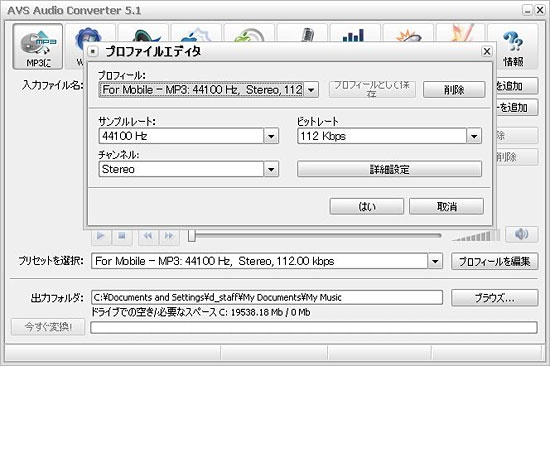Click the silver apple toolbar icon
550x466 pixels.
point(196,33)
